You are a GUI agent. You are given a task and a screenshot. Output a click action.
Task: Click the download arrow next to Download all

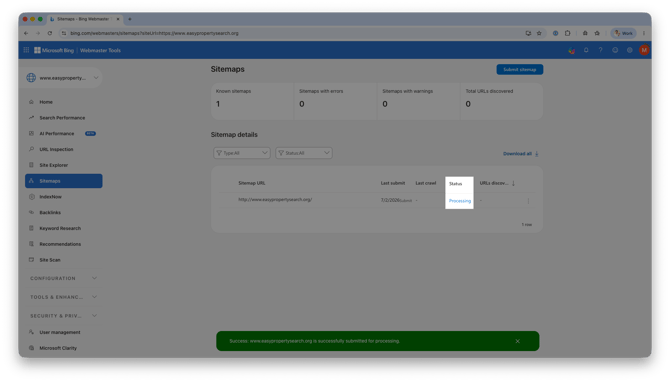537,154
